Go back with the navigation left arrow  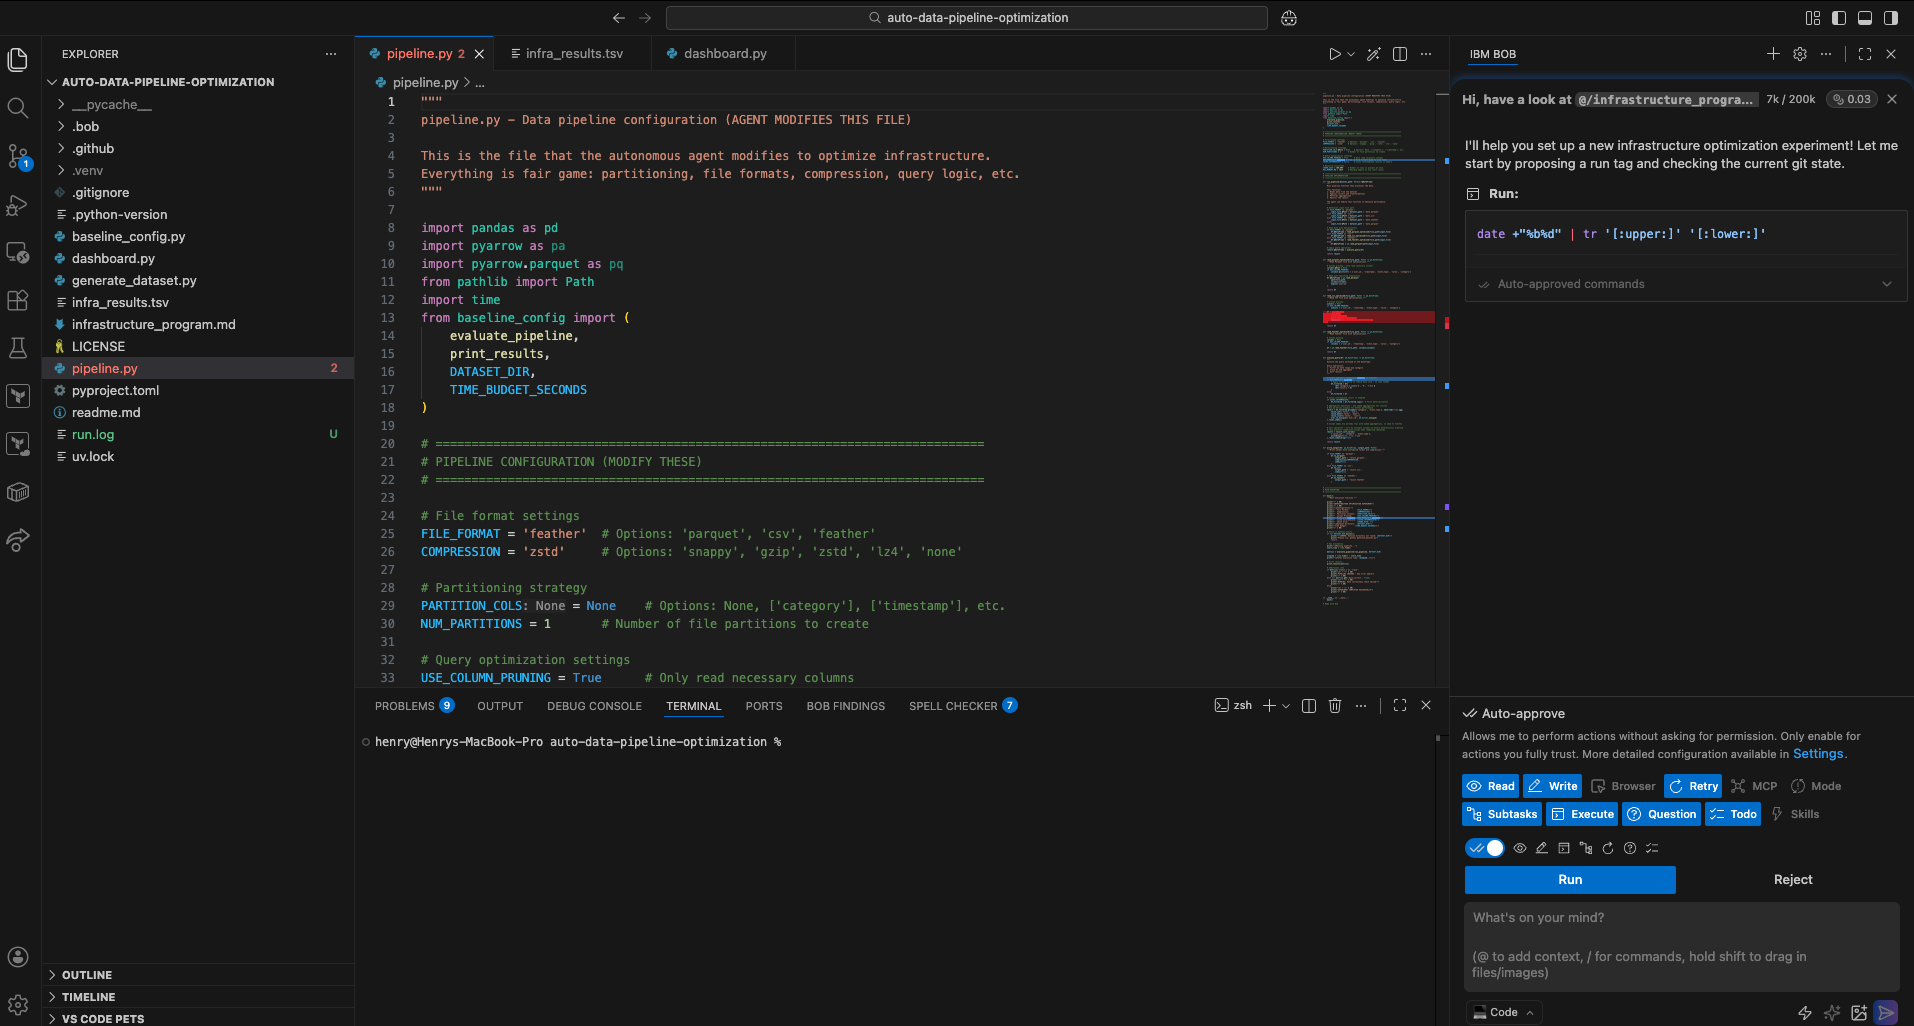coord(619,18)
